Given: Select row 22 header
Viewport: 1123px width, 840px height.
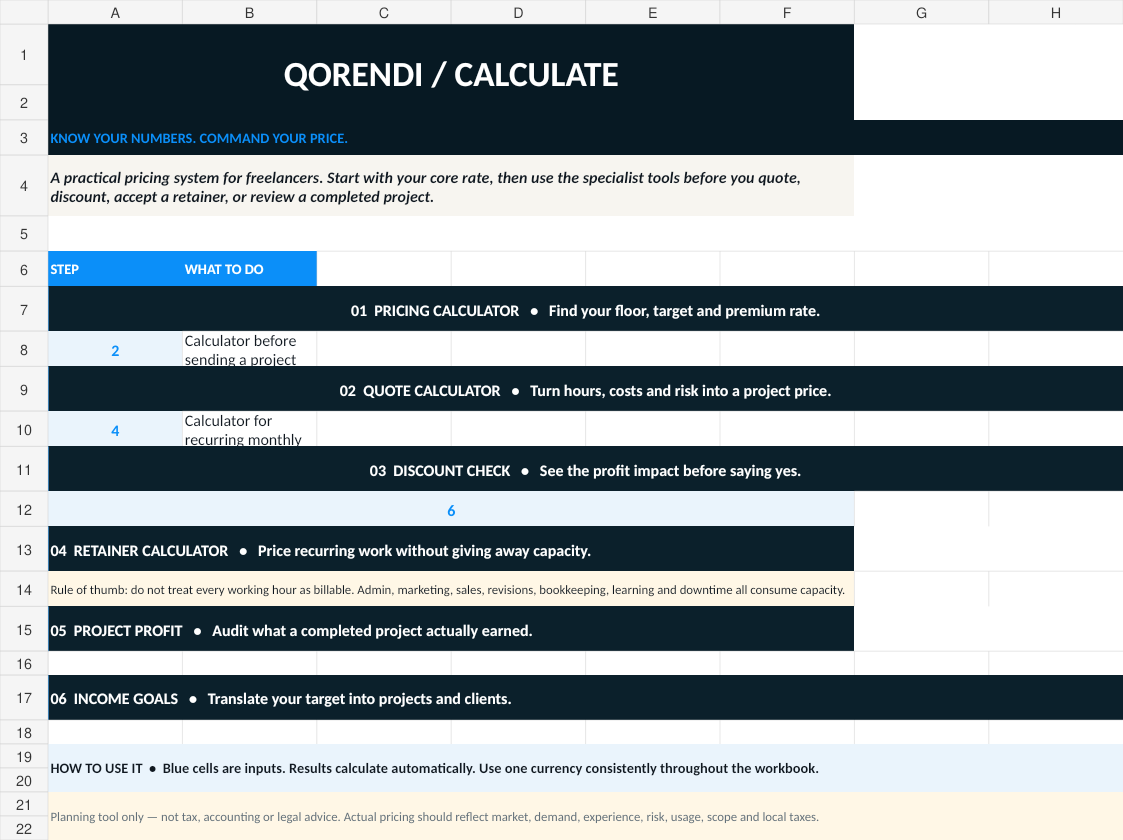Looking at the screenshot, I should coord(24,829).
